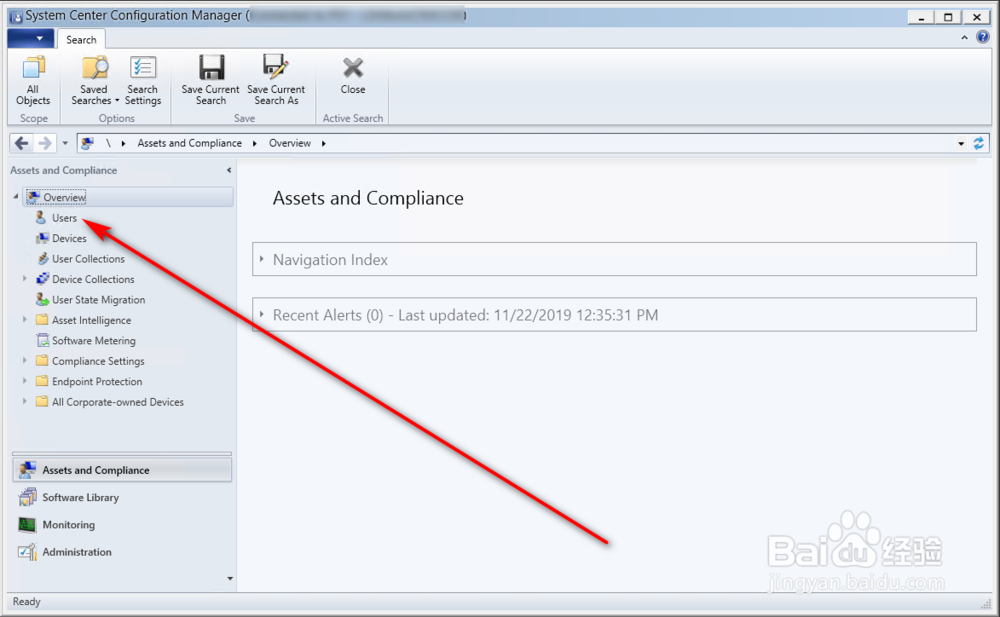
Task: Click the Administration workspace icon
Action: pos(27,552)
